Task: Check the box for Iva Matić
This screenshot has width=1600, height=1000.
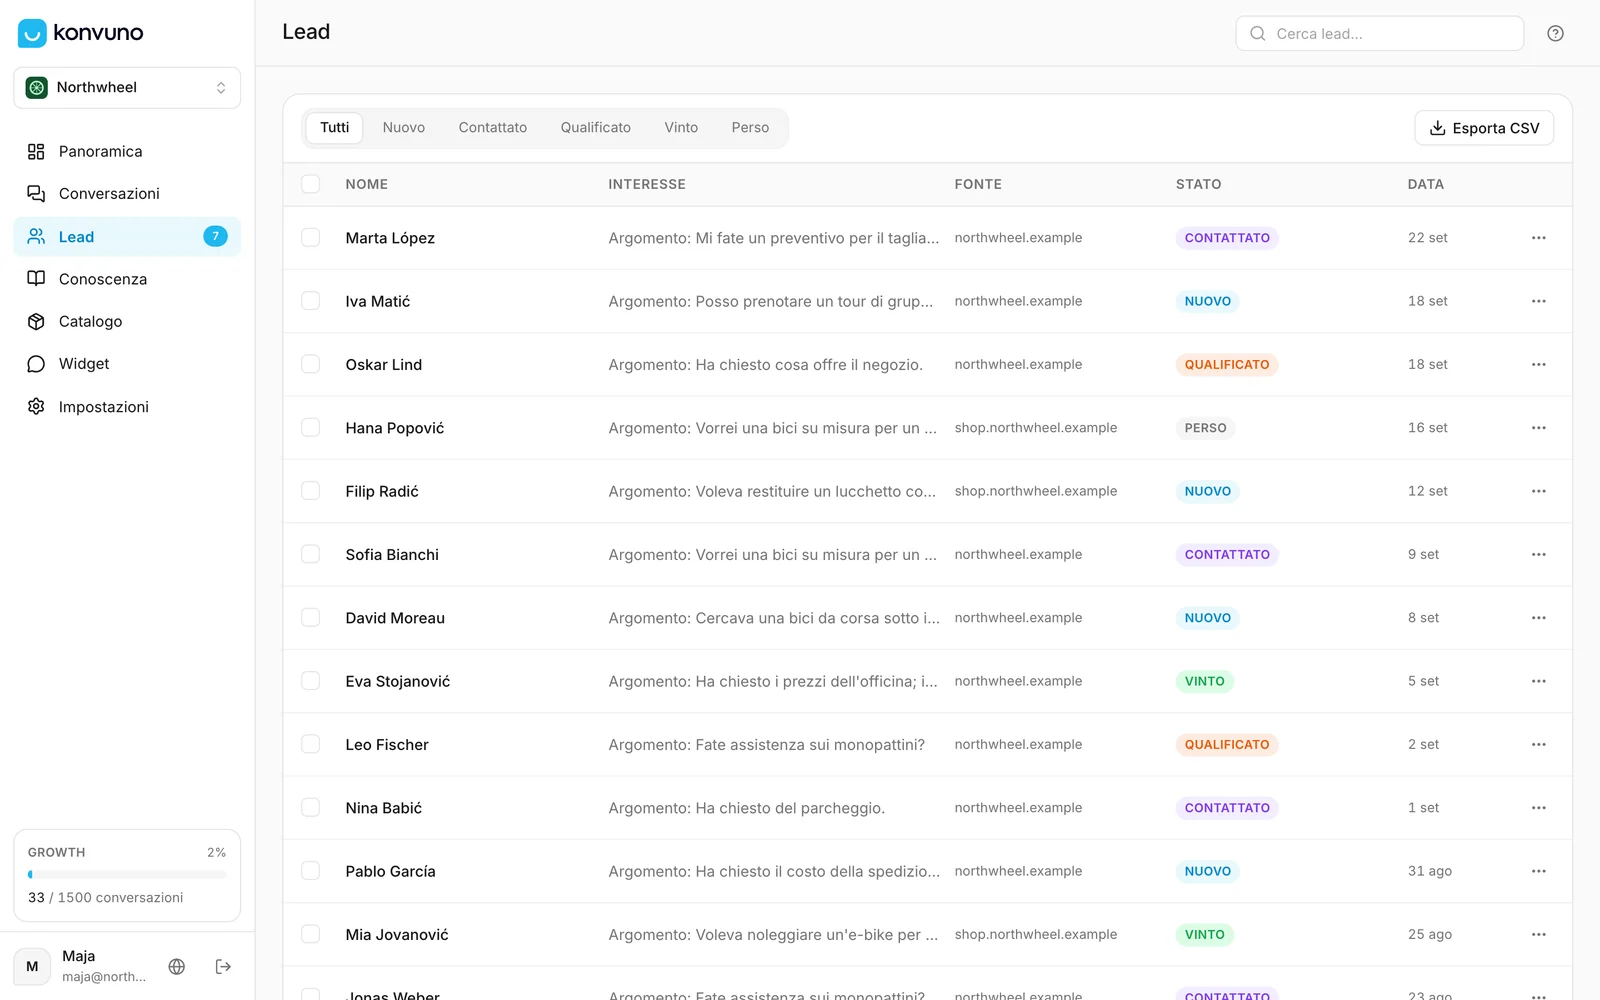Action: click(311, 301)
